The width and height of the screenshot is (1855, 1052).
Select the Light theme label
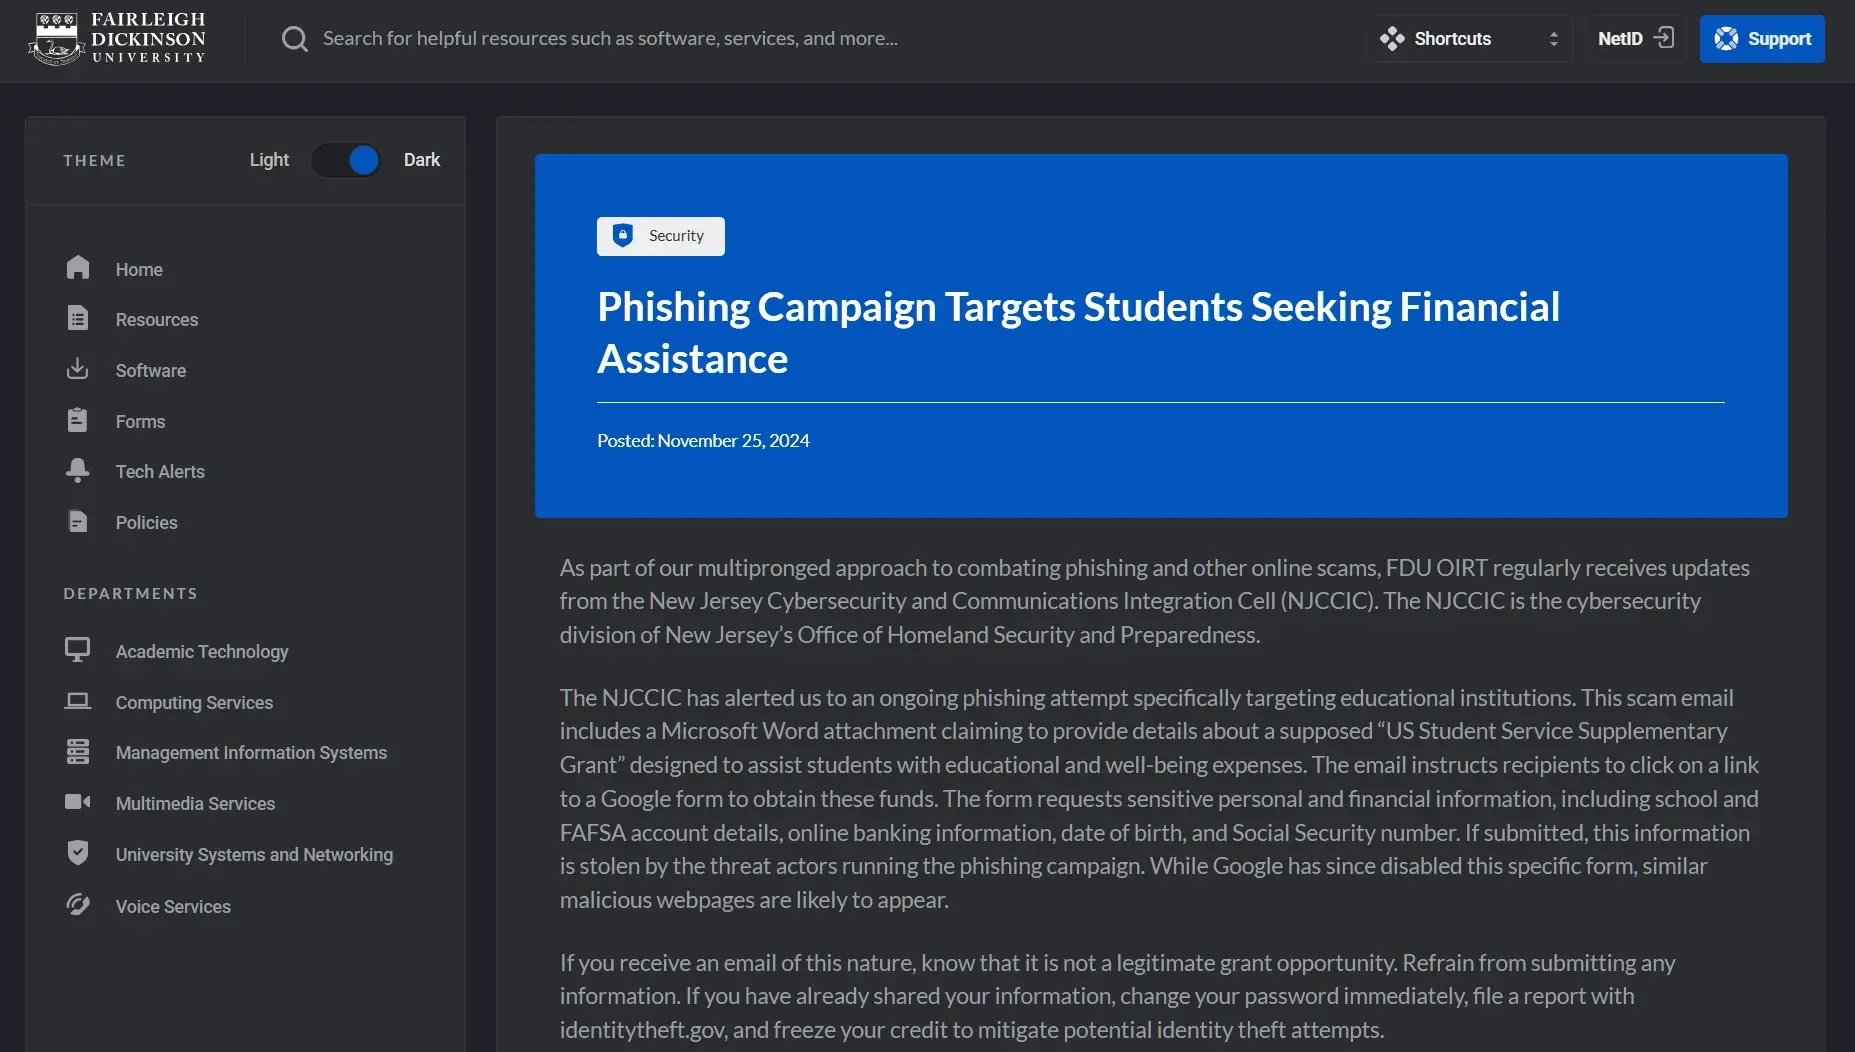pyautogui.click(x=269, y=160)
